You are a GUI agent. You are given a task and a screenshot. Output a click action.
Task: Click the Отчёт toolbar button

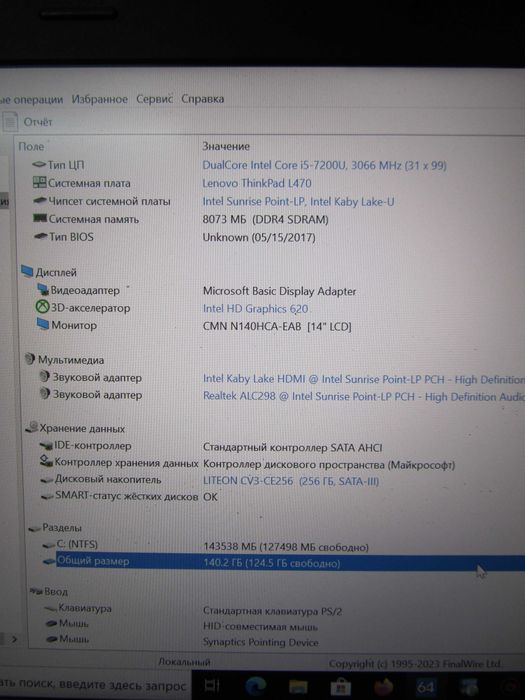(28, 122)
